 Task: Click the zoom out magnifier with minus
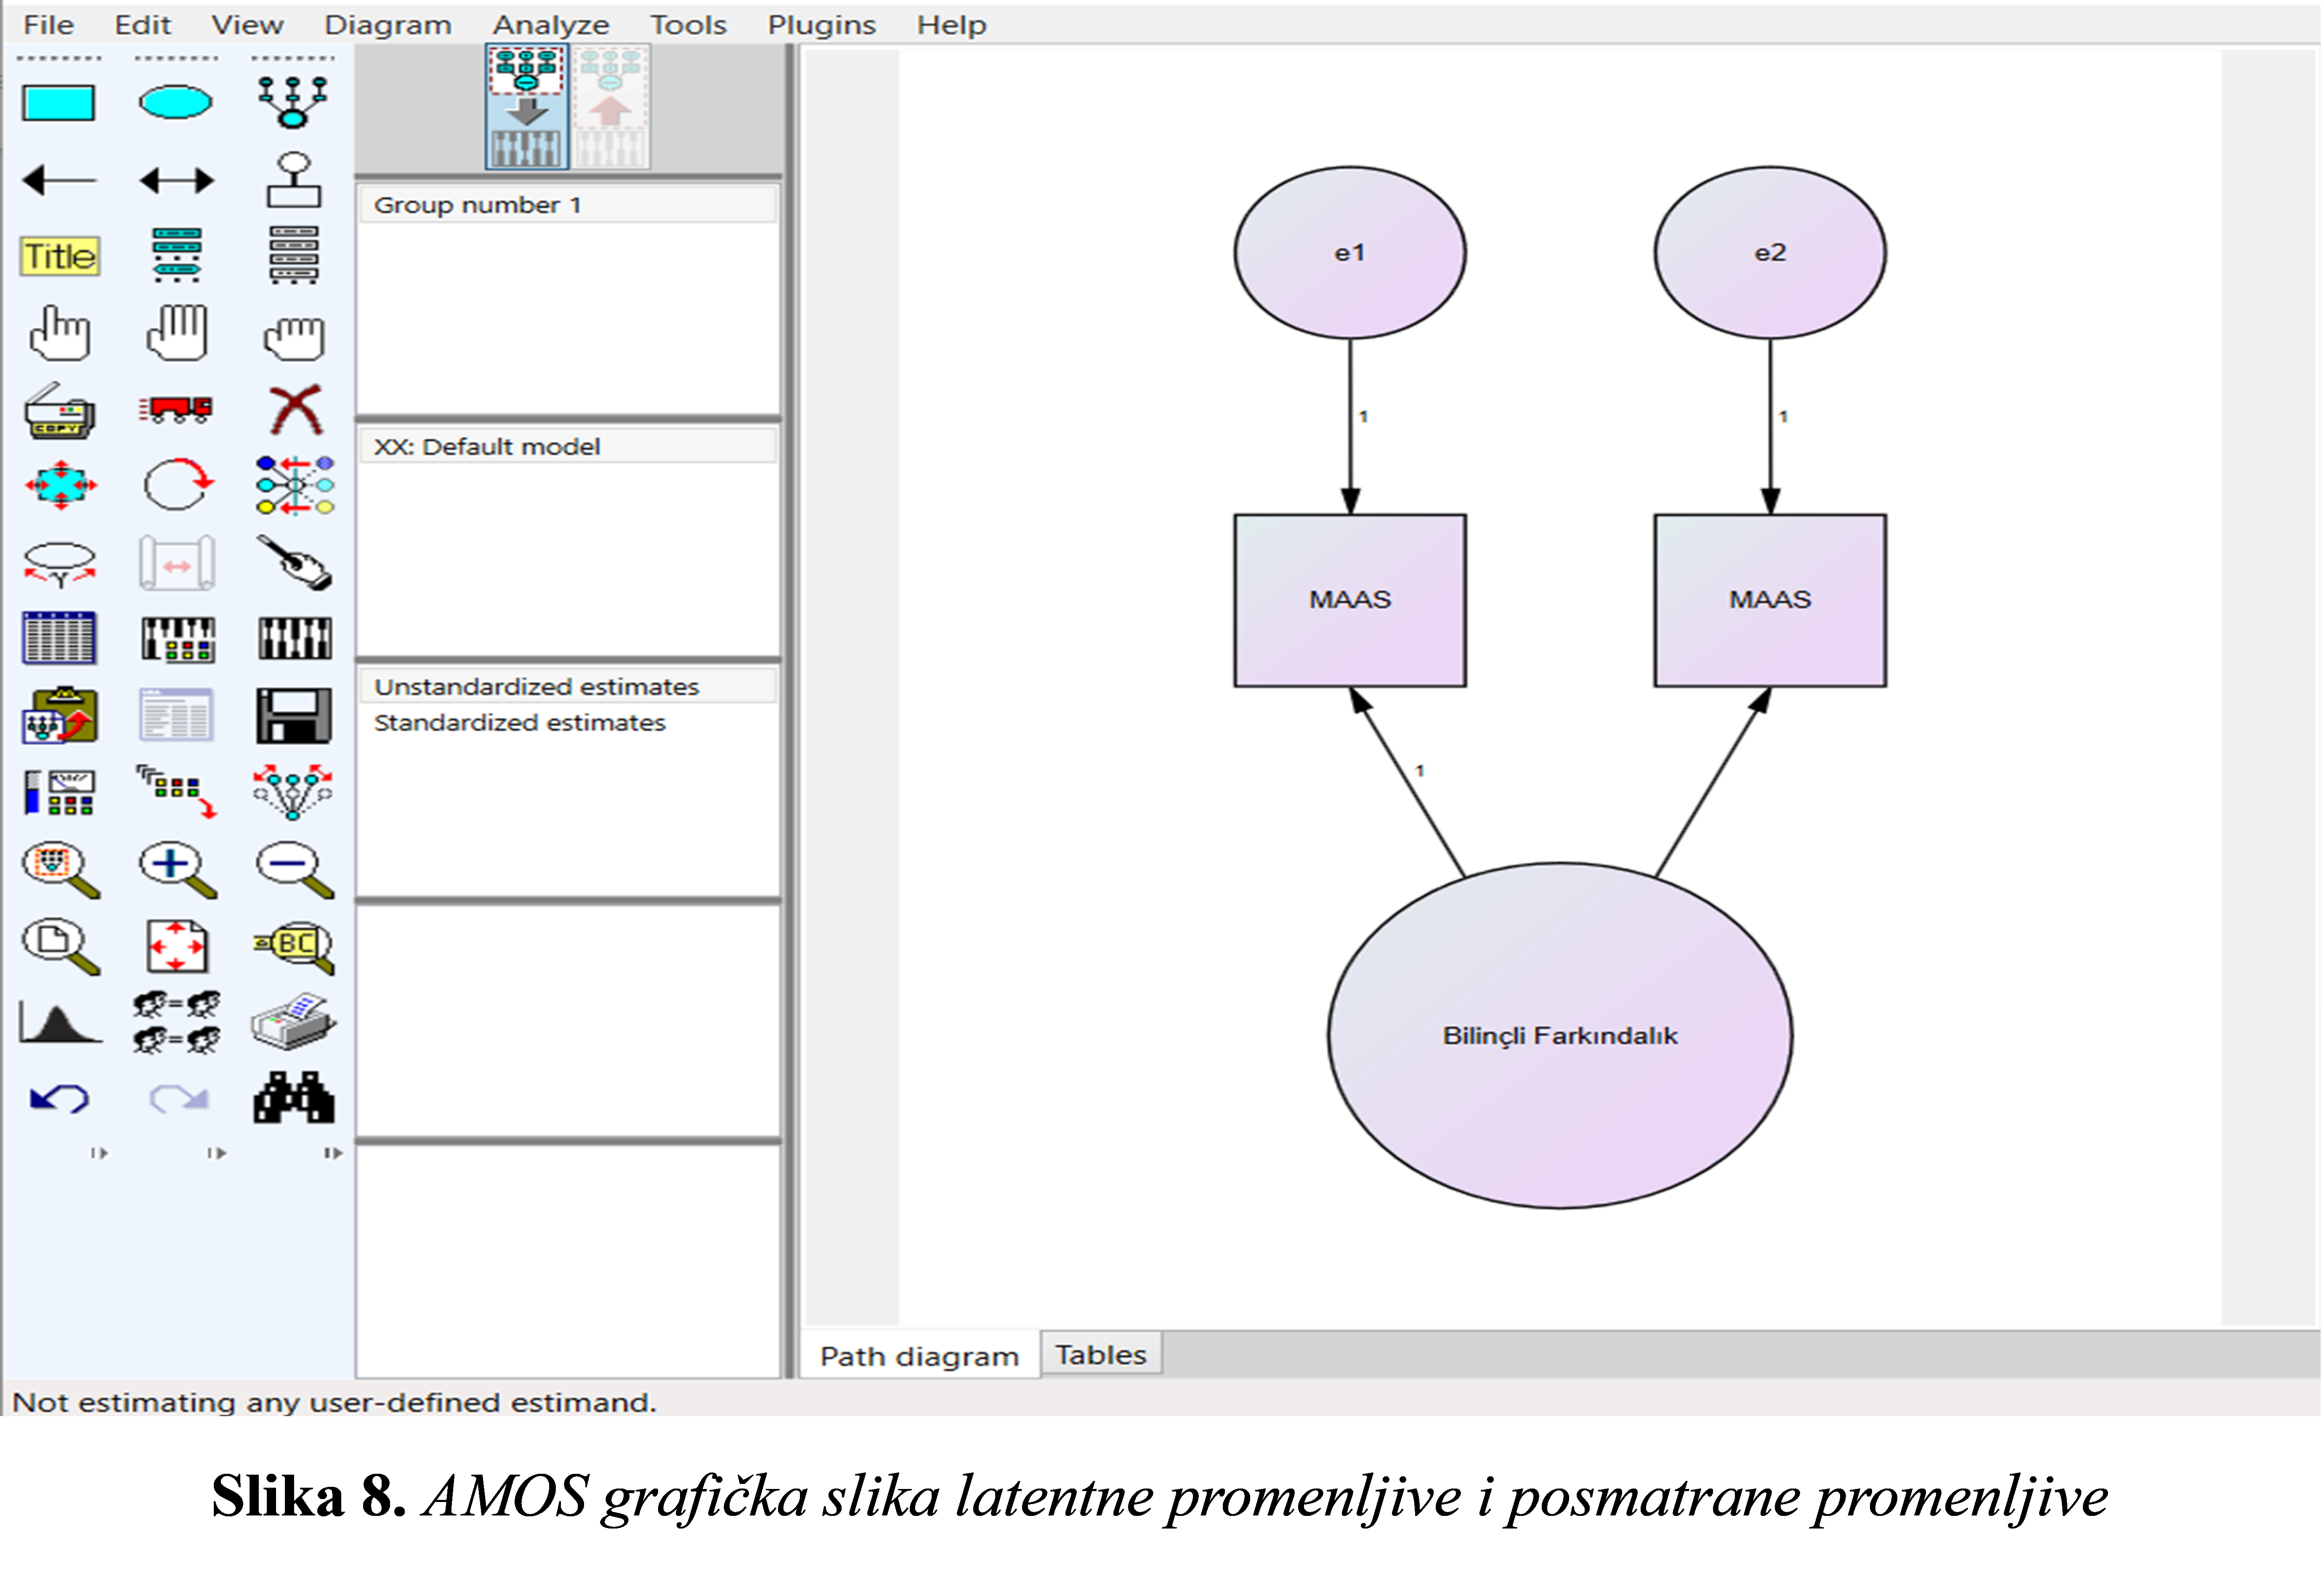(x=294, y=870)
